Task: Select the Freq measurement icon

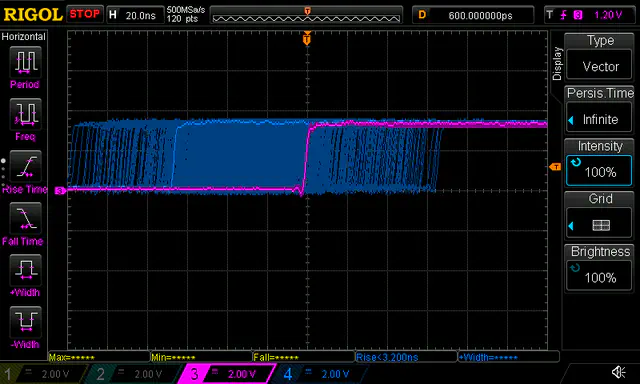Action: (x=25, y=114)
